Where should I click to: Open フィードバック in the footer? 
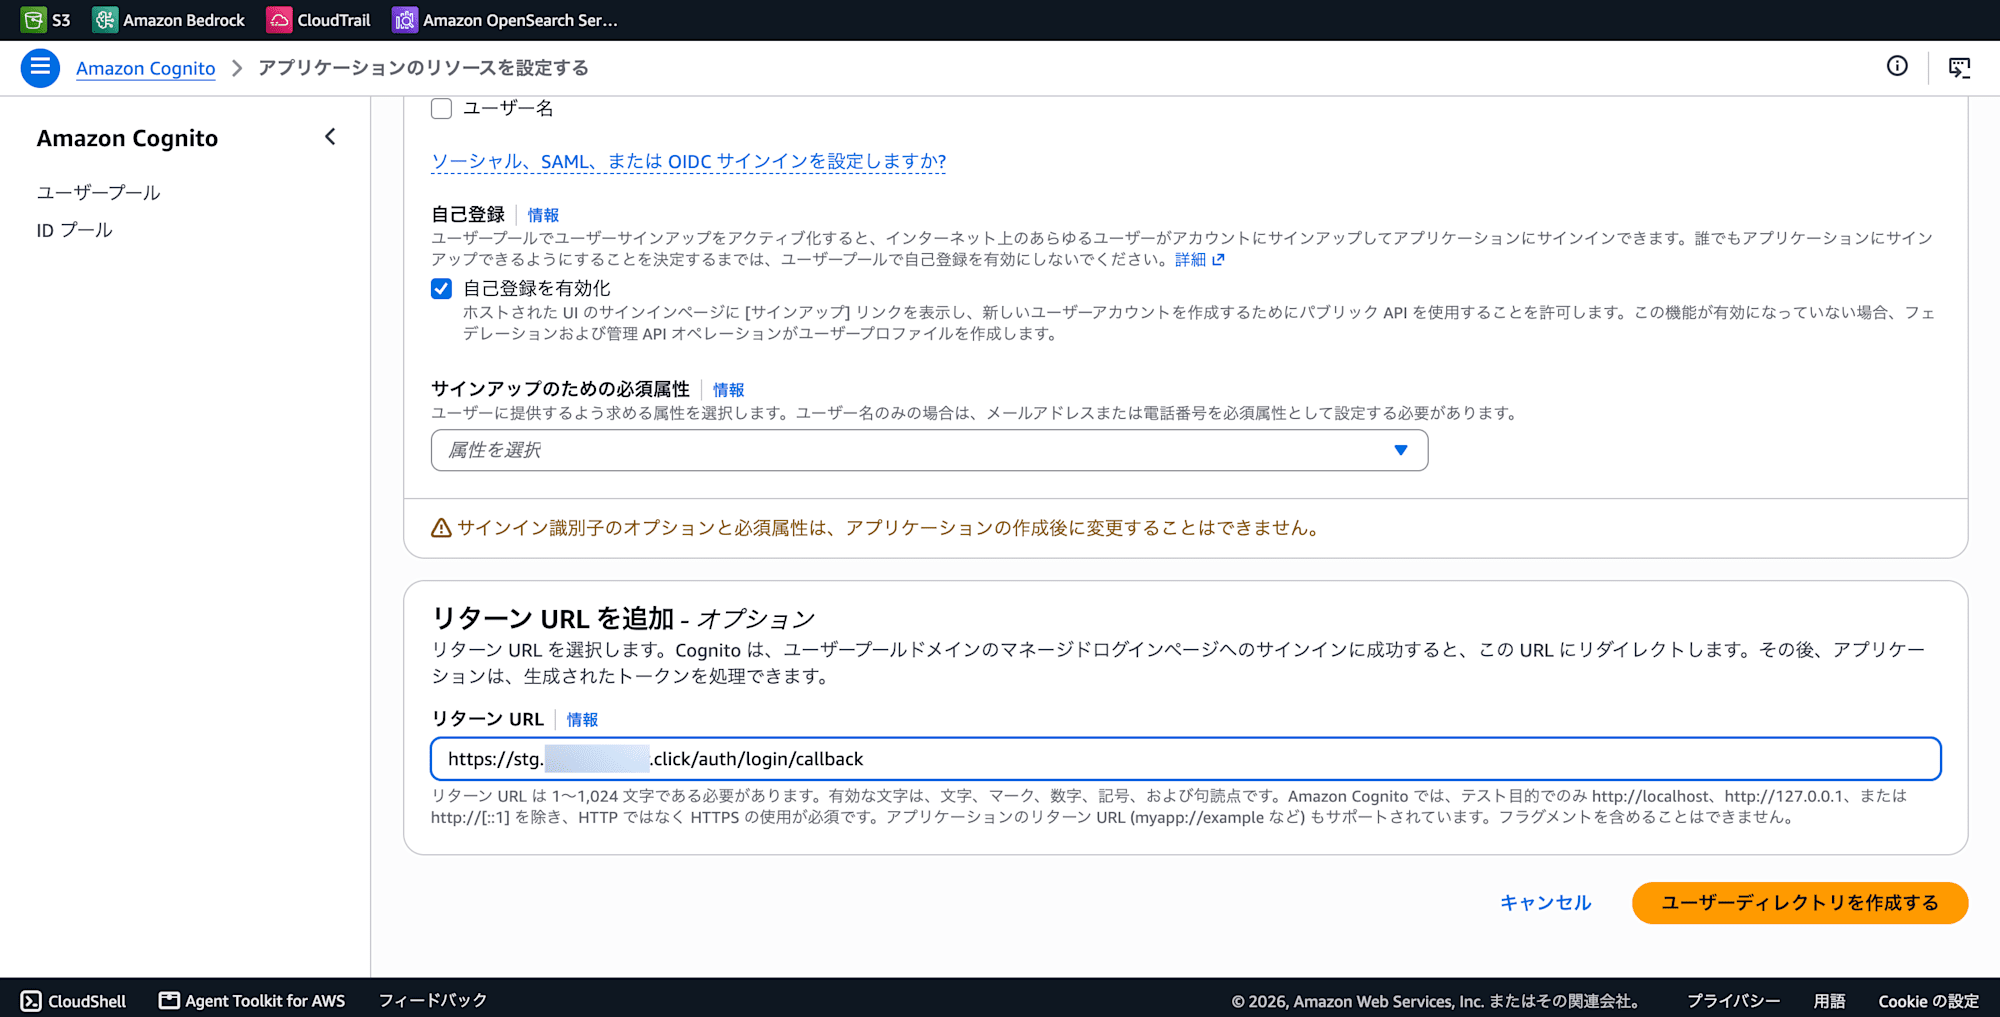432,1000
